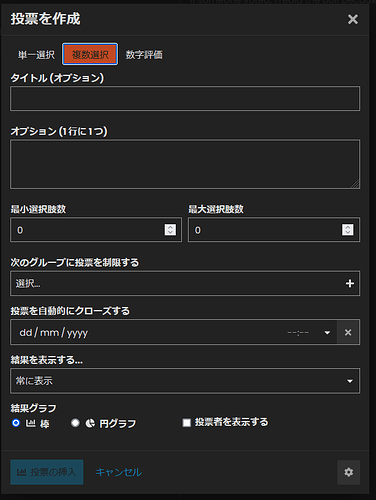Viewport: 376px width, 500px height.
Task: Close the 投票を作成 dialog
Action: pos(353,19)
